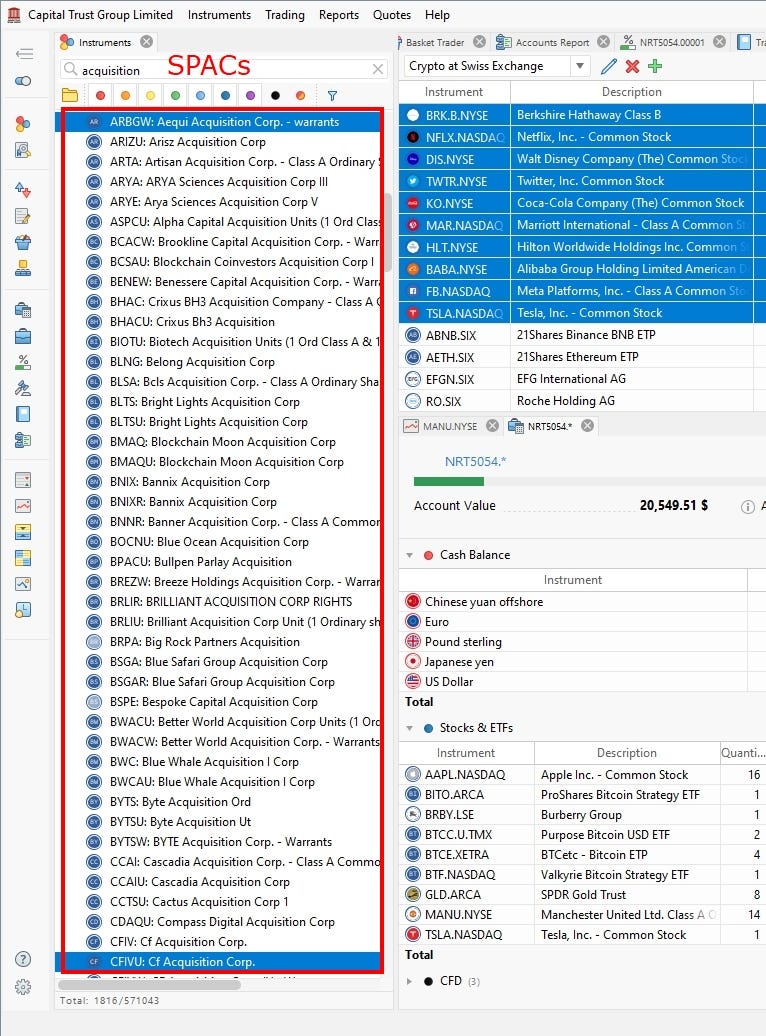Toggle the black asset-class filter circle
Screen dimensions: 766x1036
tap(276, 96)
